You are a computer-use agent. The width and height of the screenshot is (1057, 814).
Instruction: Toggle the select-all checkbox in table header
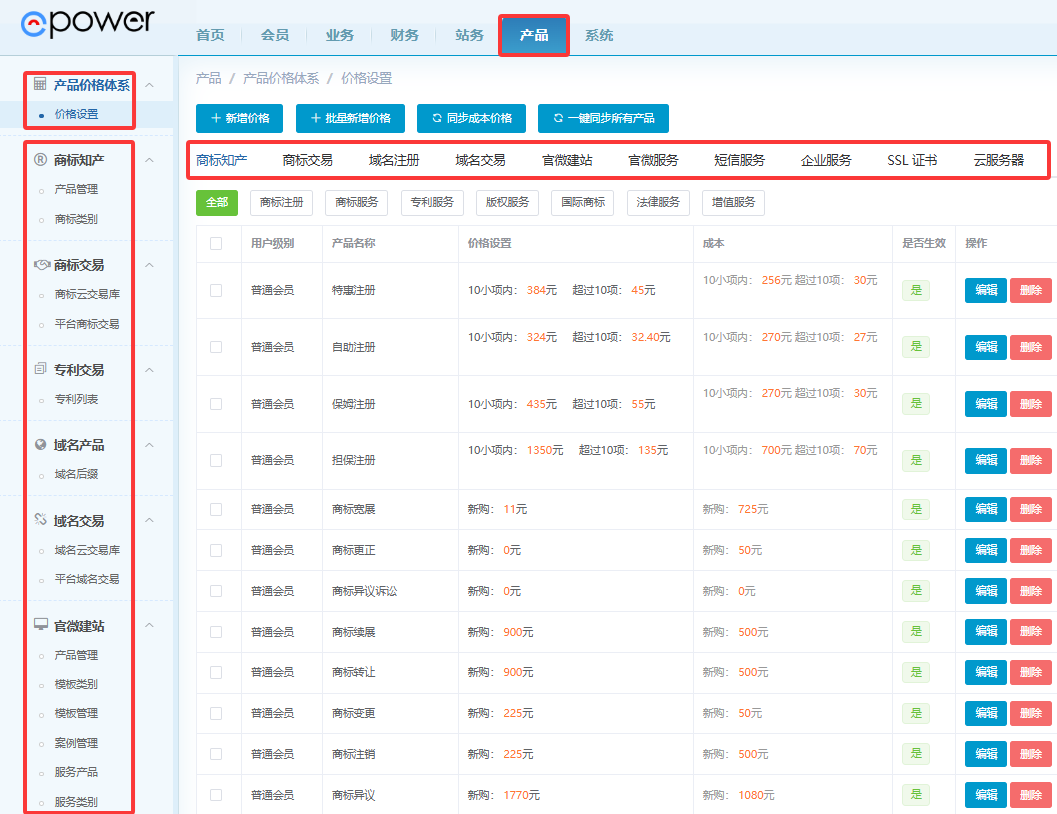(x=216, y=243)
